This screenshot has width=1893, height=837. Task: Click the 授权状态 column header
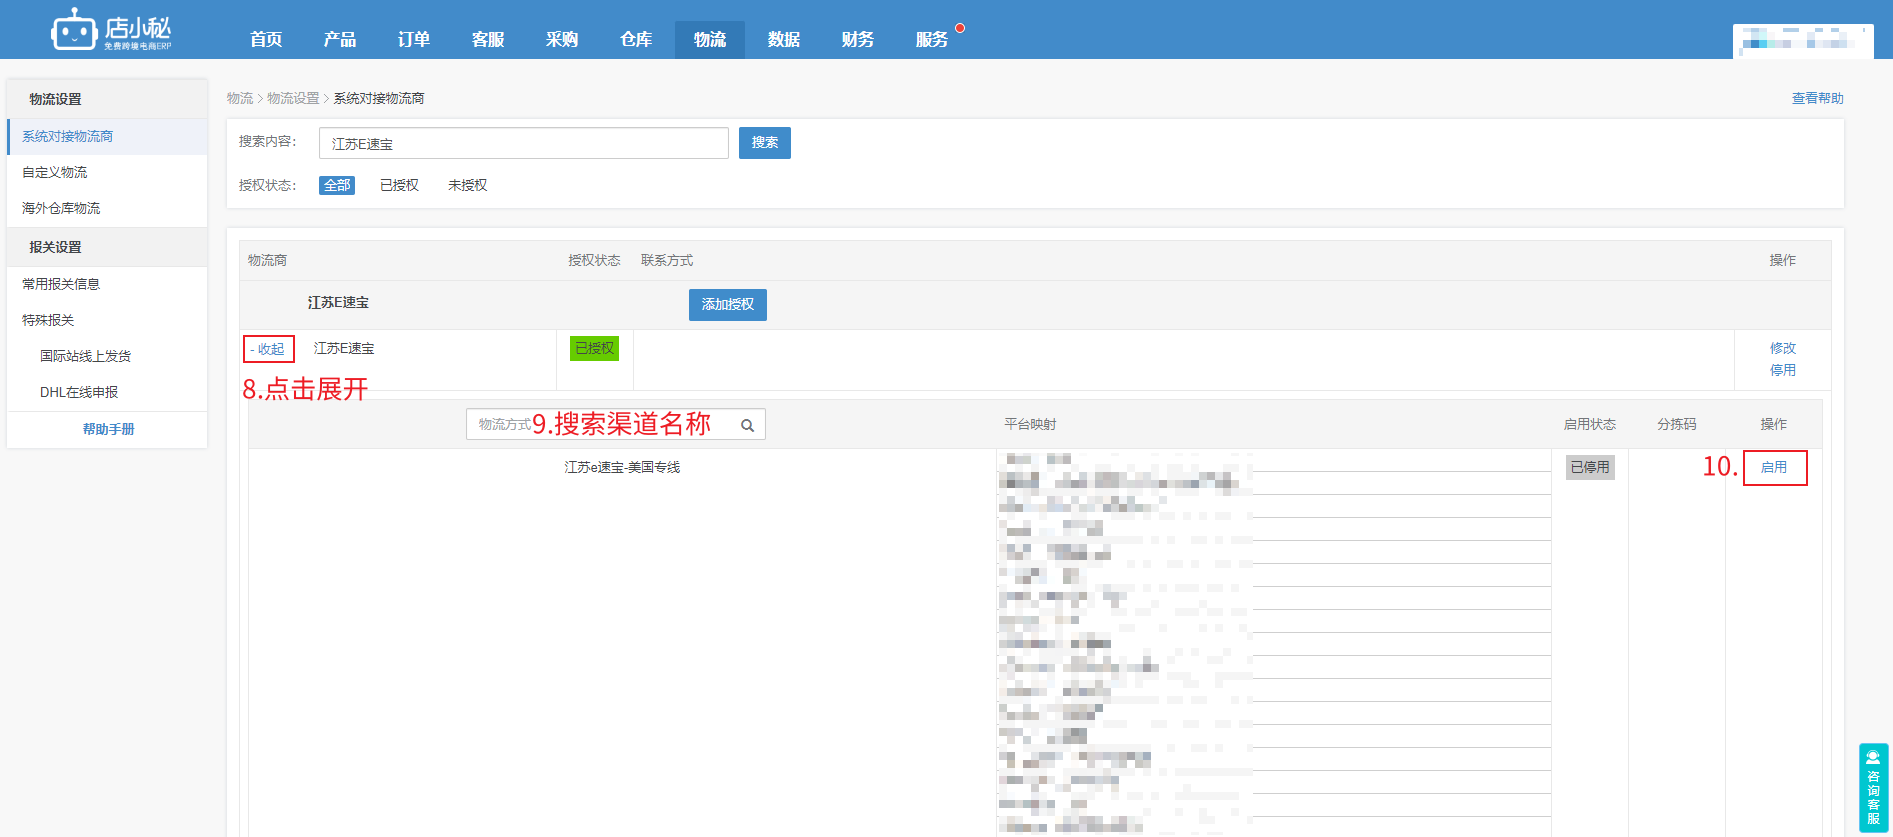[594, 260]
